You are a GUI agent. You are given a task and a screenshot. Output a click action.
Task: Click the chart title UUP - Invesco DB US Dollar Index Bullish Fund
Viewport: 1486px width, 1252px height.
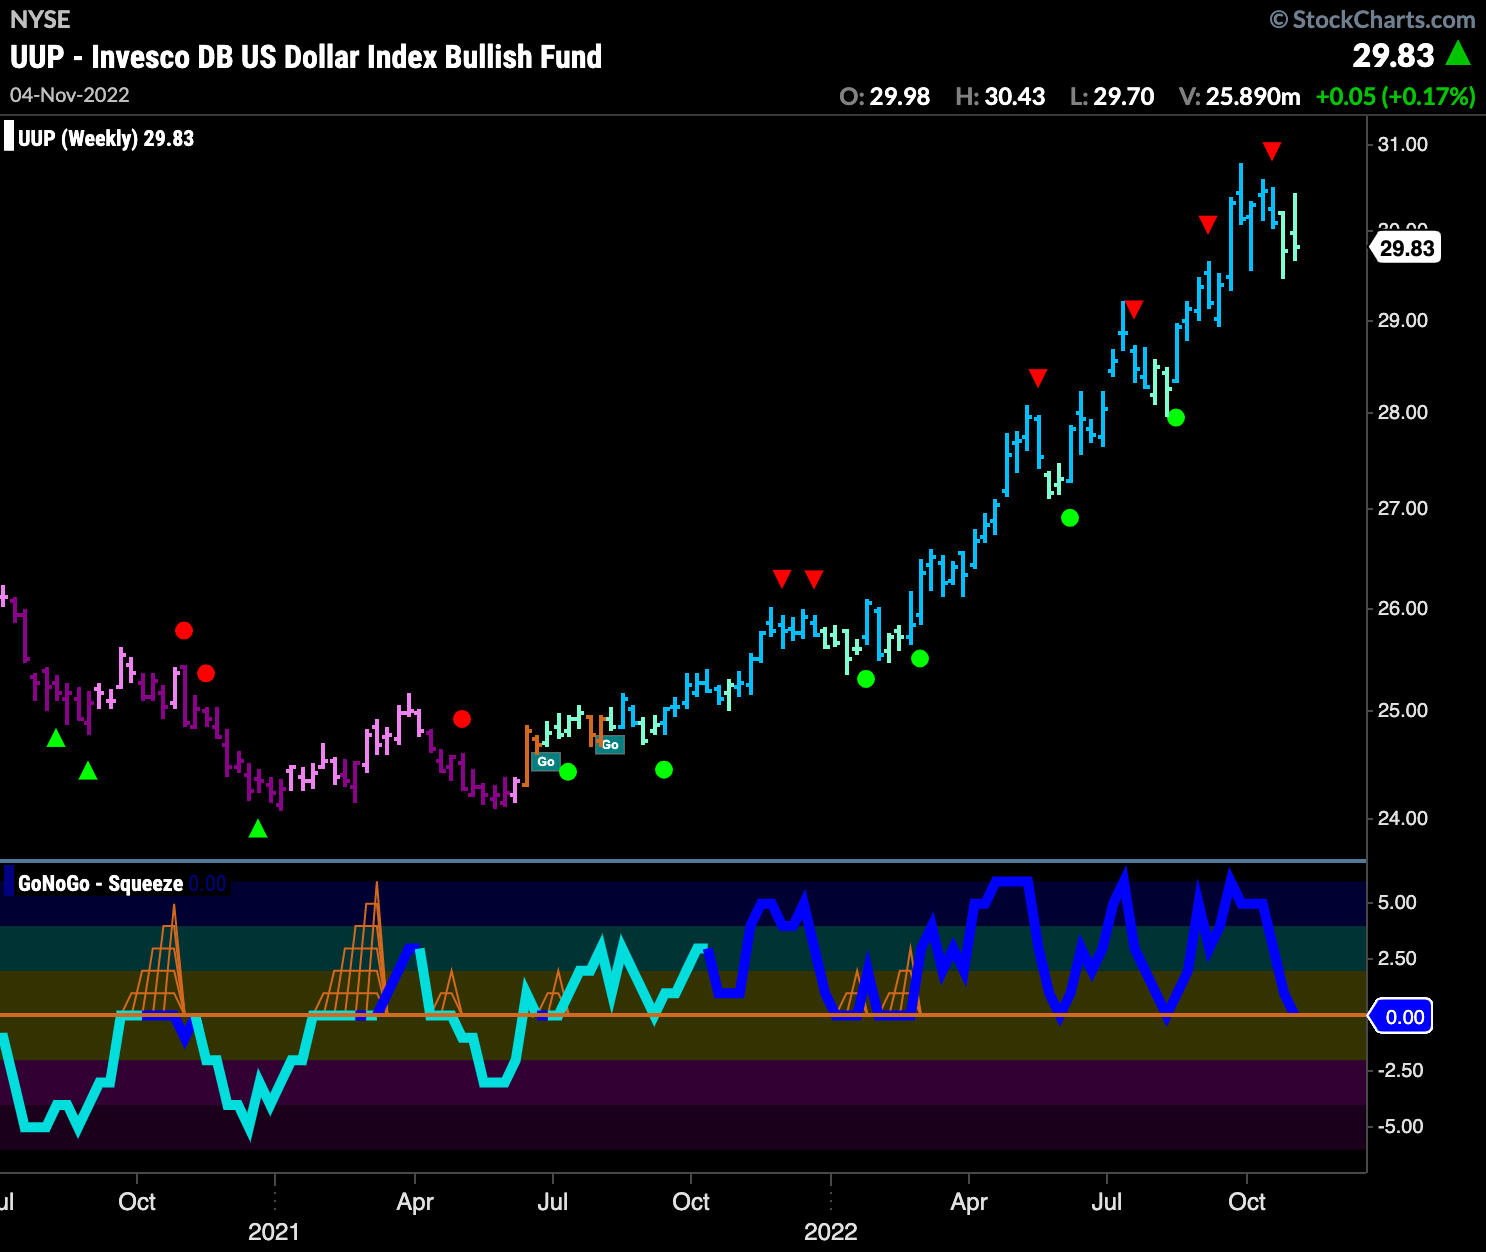pyautogui.click(x=306, y=57)
